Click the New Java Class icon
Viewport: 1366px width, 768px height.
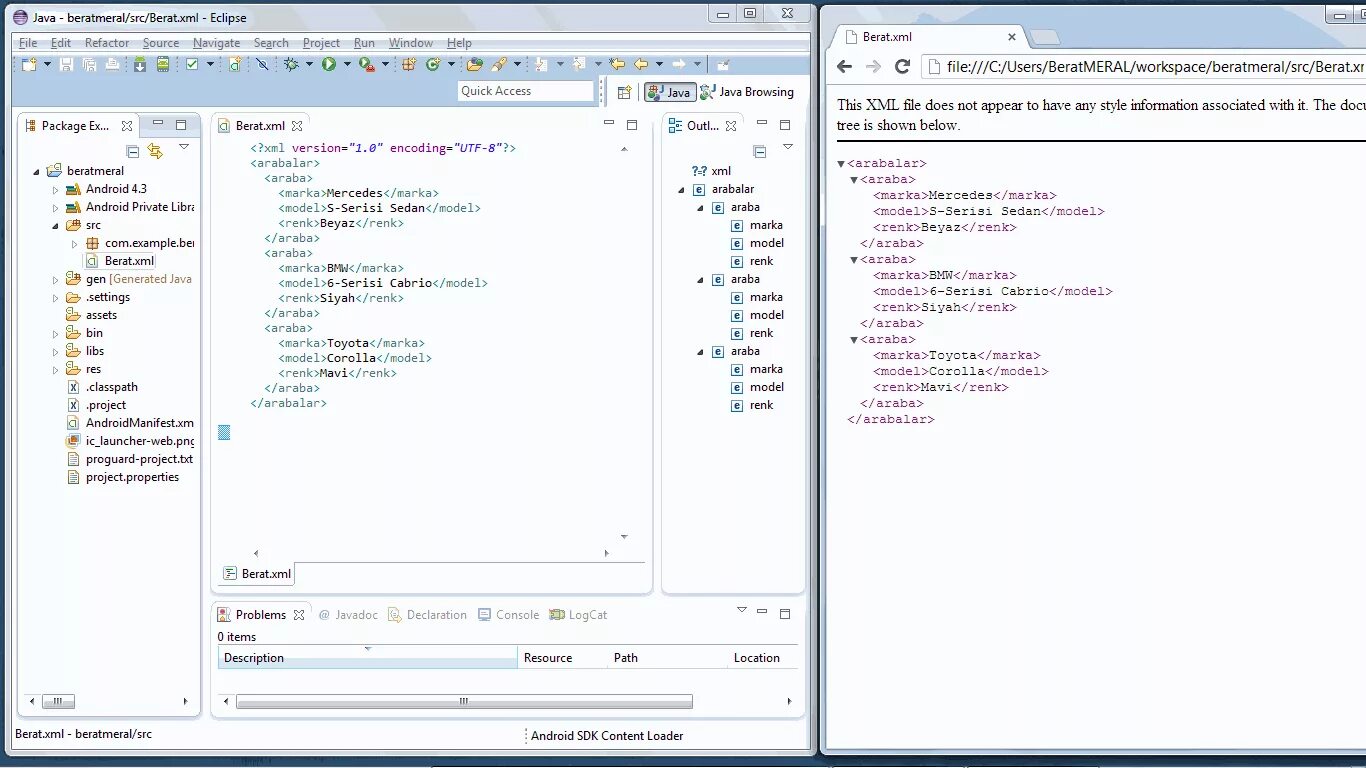pos(432,64)
